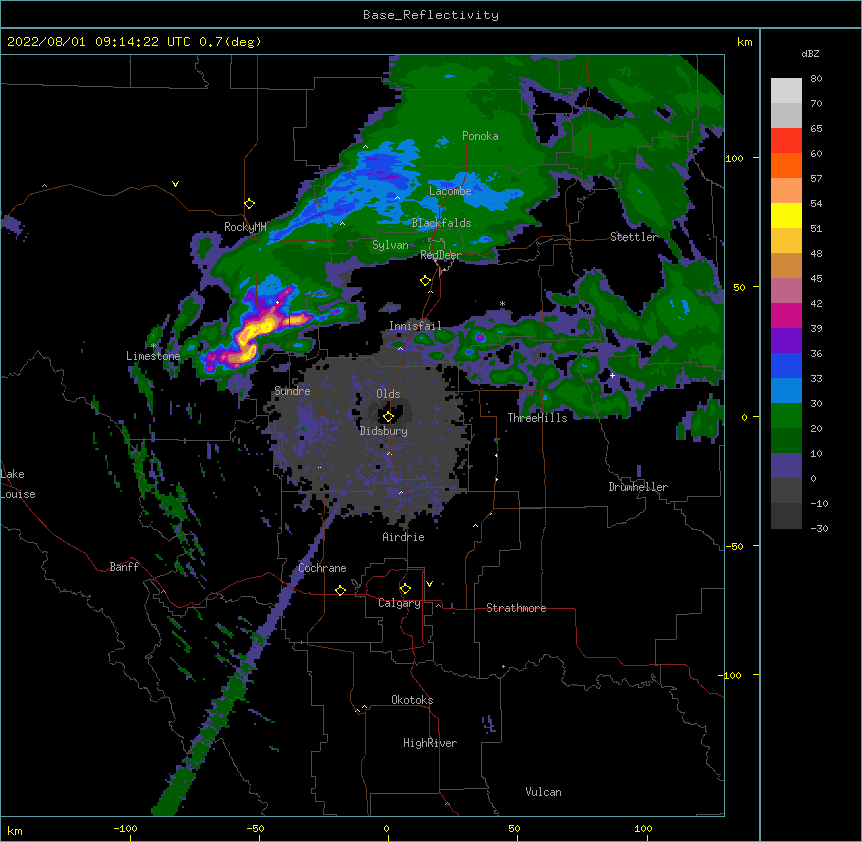Click the radar site diamond between Olds and Didsbury

click(389, 416)
